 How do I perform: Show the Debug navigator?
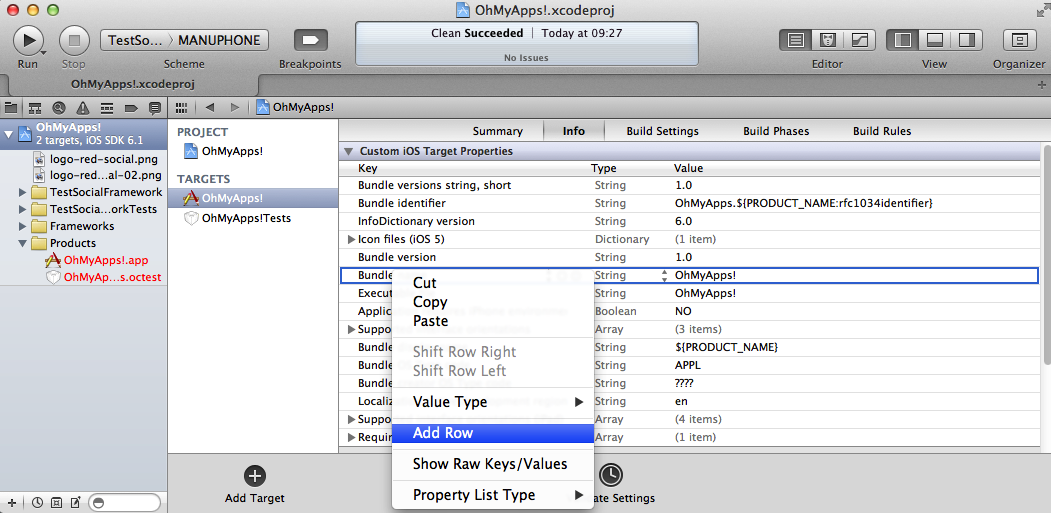(x=107, y=107)
